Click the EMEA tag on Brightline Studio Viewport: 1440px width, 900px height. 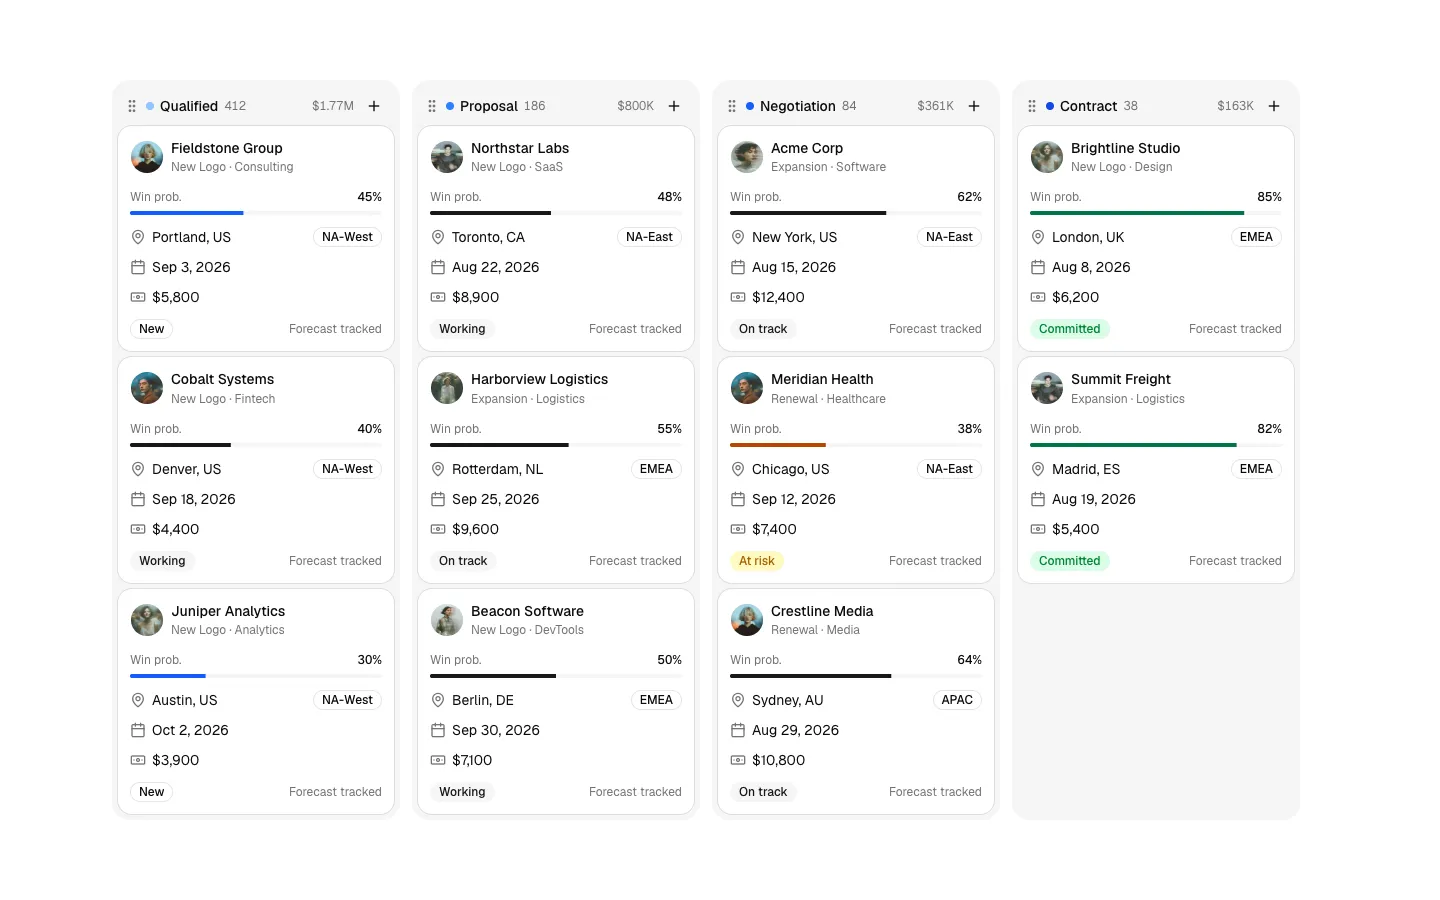pos(1256,237)
